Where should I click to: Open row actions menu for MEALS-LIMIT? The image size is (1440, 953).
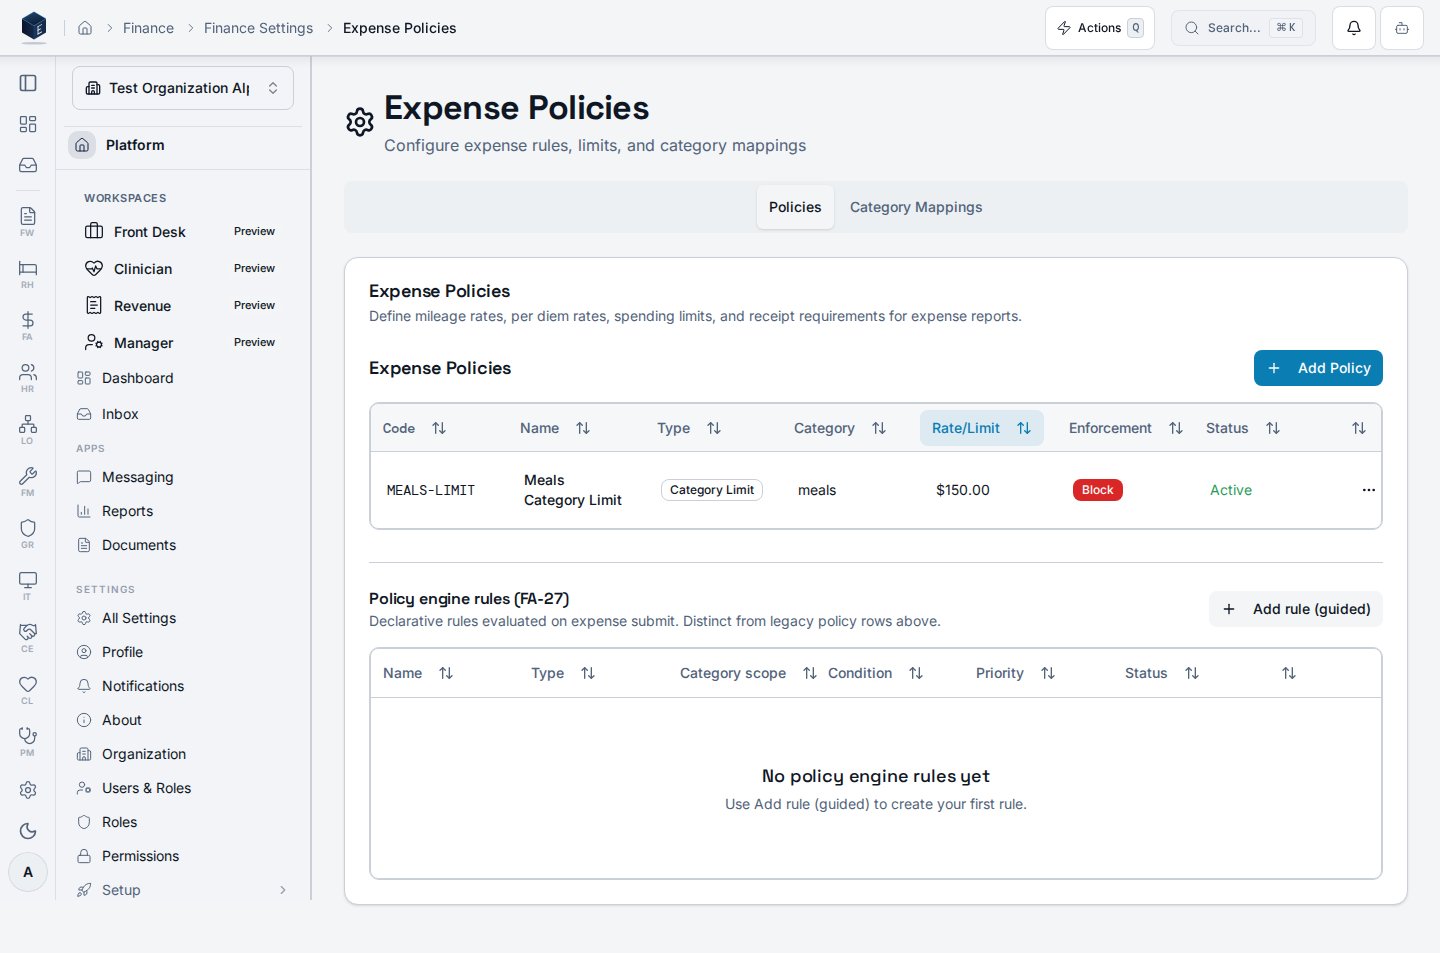pos(1368,490)
